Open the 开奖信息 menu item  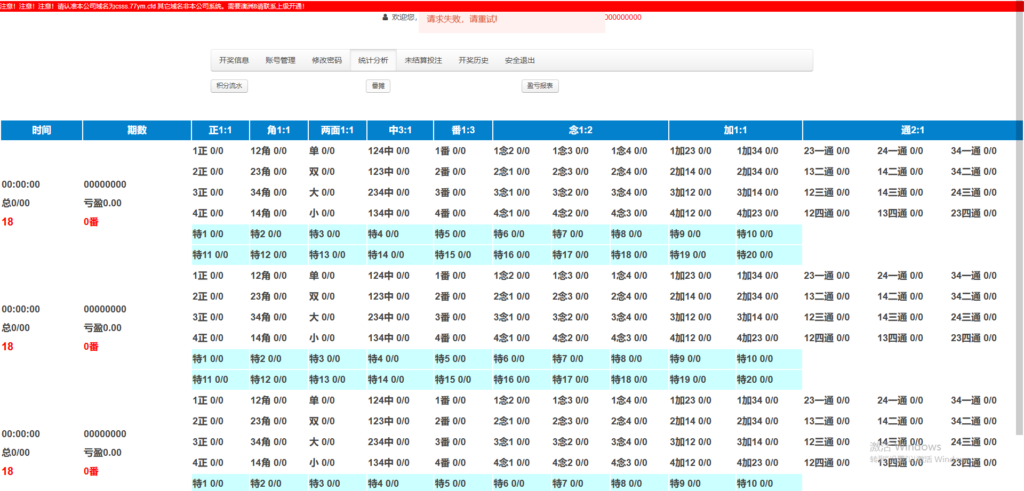coord(234,60)
